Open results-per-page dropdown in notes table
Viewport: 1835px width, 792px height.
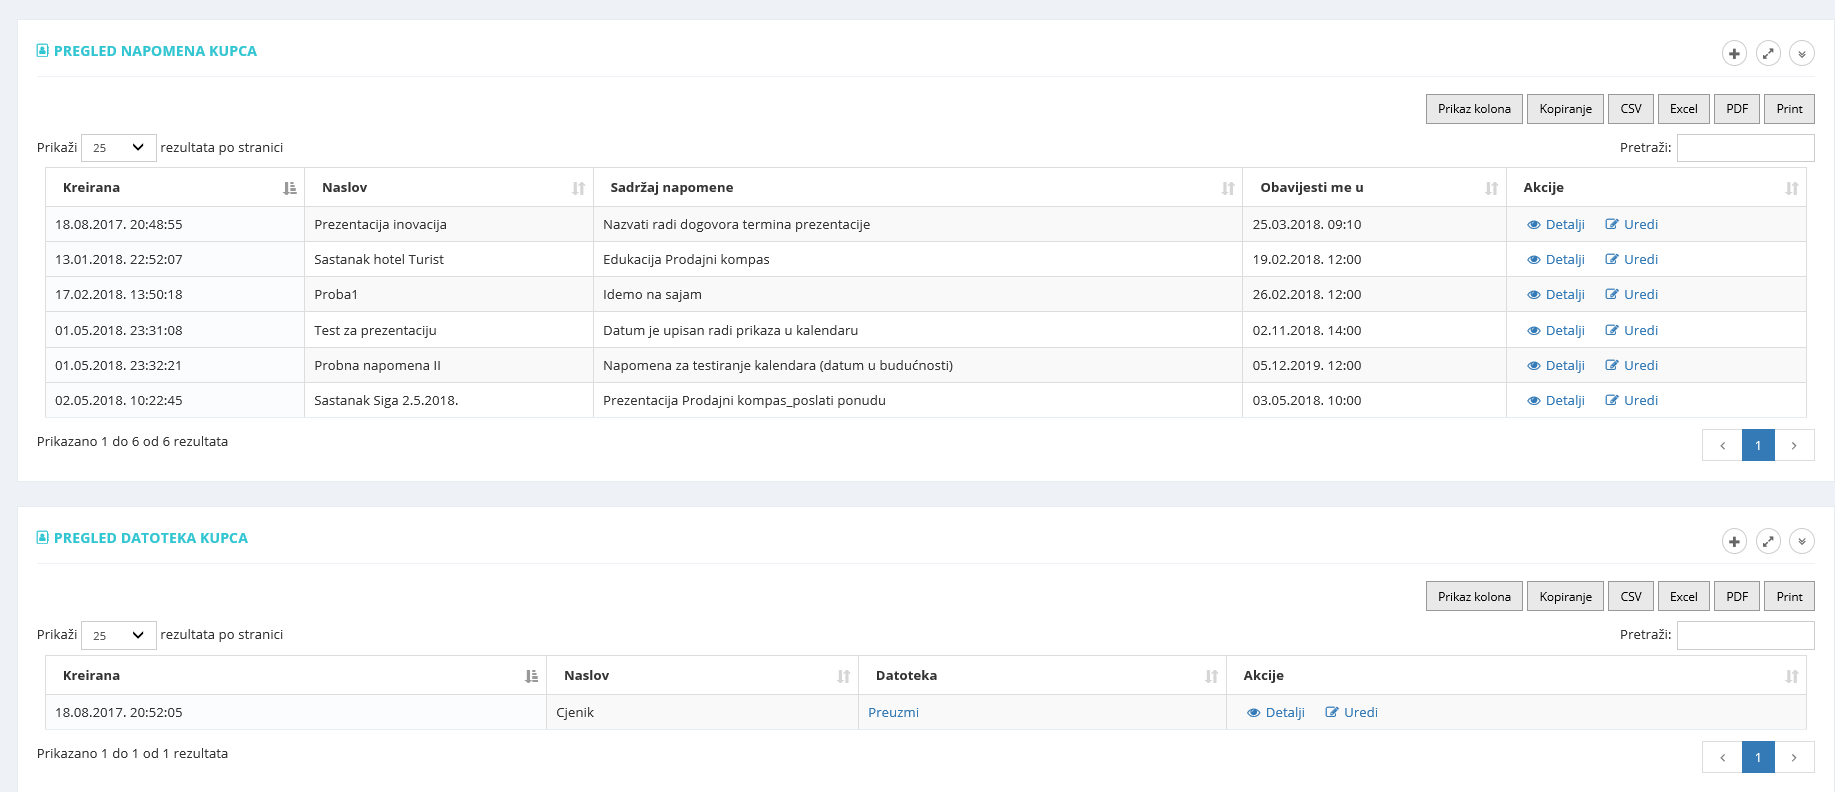coord(119,148)
